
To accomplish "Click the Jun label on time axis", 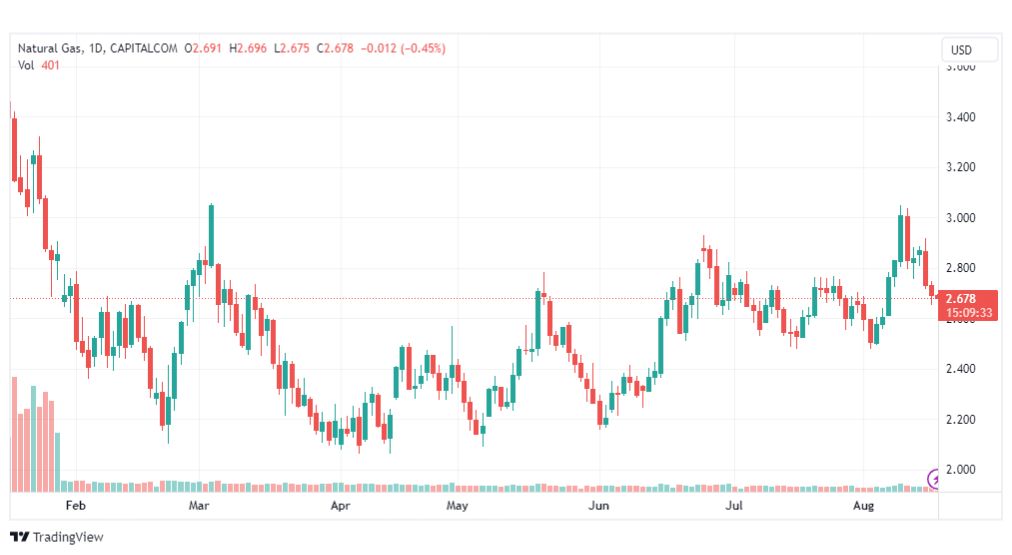I will [x=598, y=505].
